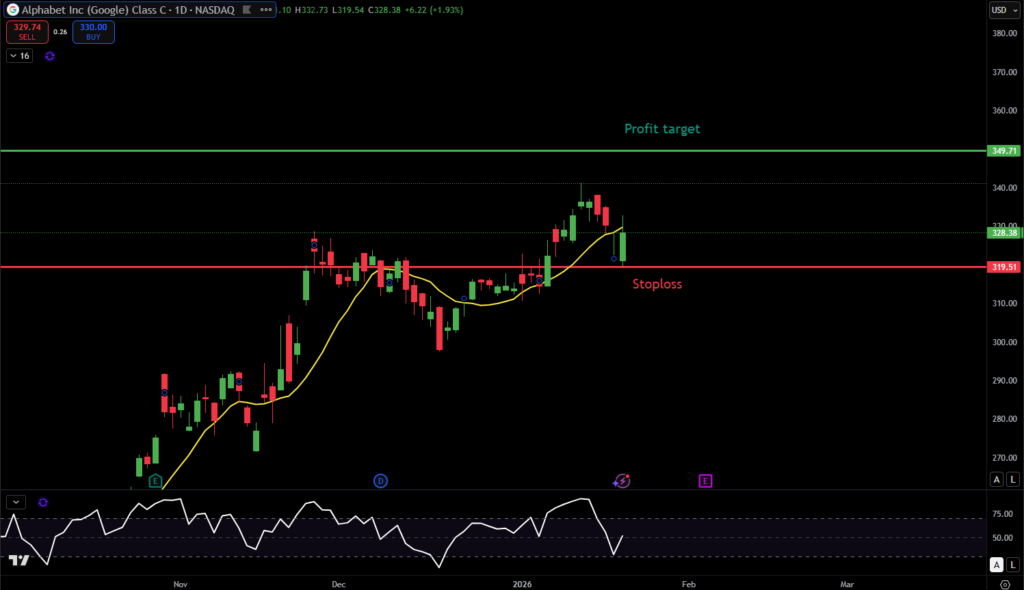Click the purple E earnings marker near February

point(705,481)
